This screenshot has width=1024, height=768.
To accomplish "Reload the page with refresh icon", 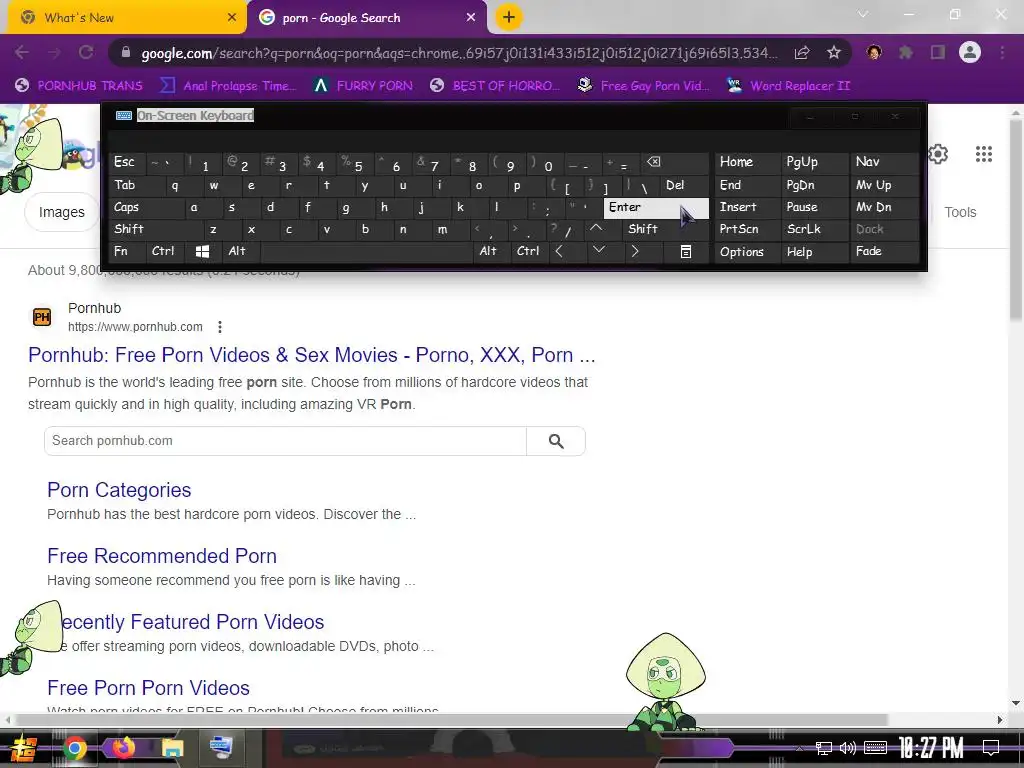I will pos(86,52).
